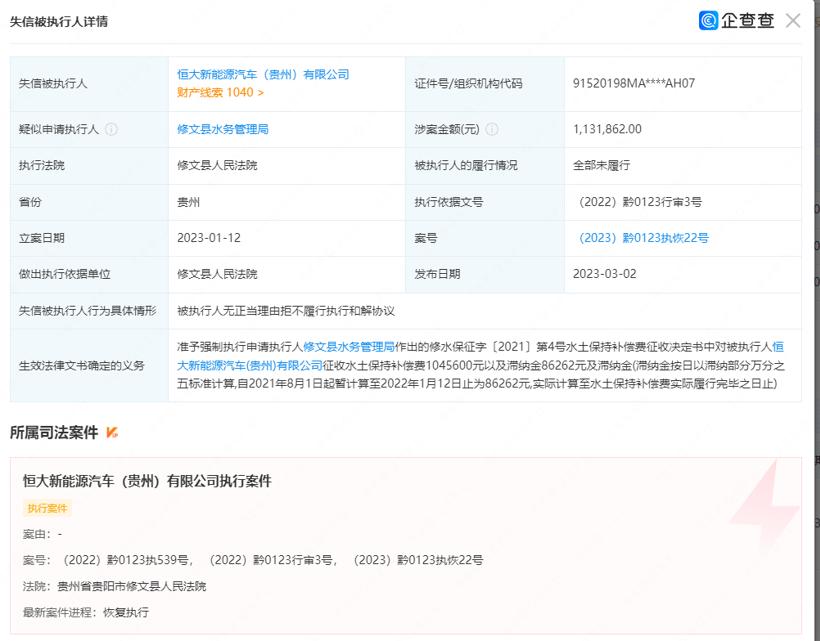Viewport: 820px width, 641px height.
Task: Click the 失信被执行人详情 dialog title
Action: click(x=59, y=21)
